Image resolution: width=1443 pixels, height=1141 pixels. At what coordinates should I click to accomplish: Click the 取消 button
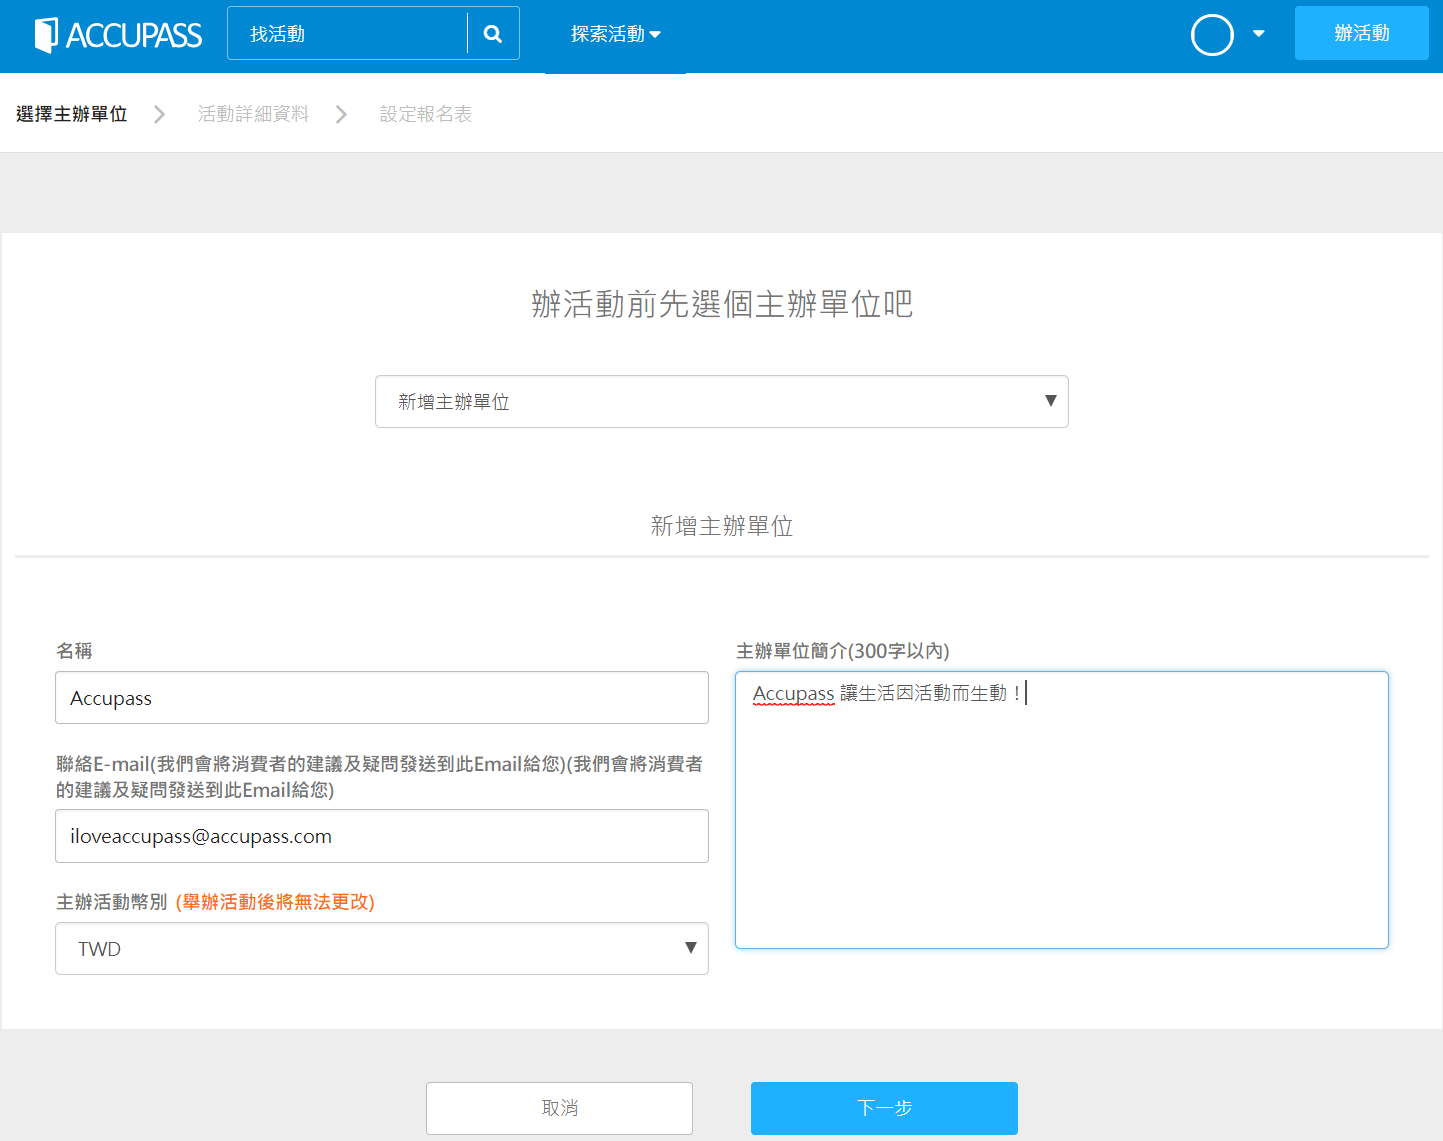559,1108
